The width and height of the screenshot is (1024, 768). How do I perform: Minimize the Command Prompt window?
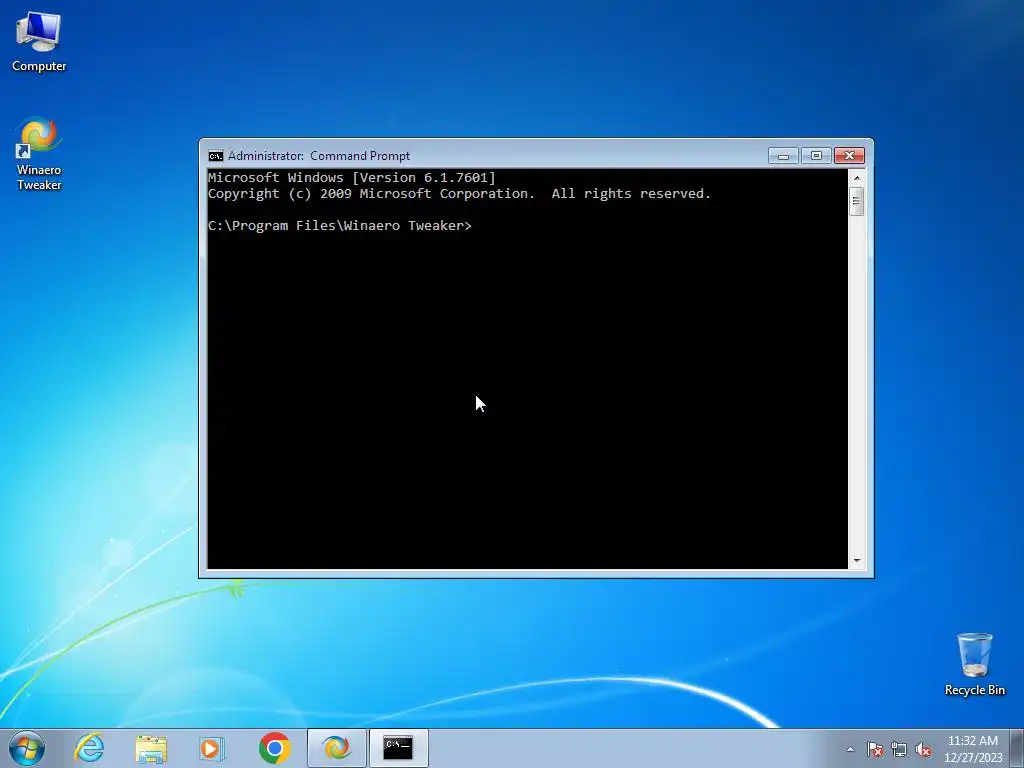[x=784, y=155]
